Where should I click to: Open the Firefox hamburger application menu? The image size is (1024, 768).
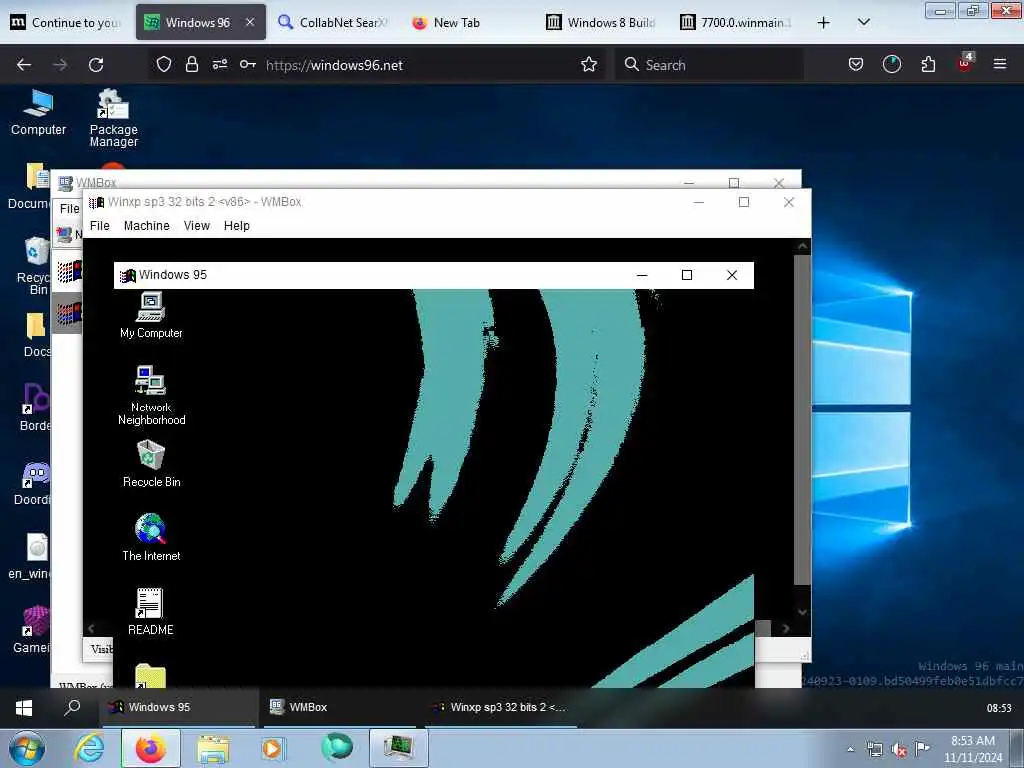tap(999, 64)
